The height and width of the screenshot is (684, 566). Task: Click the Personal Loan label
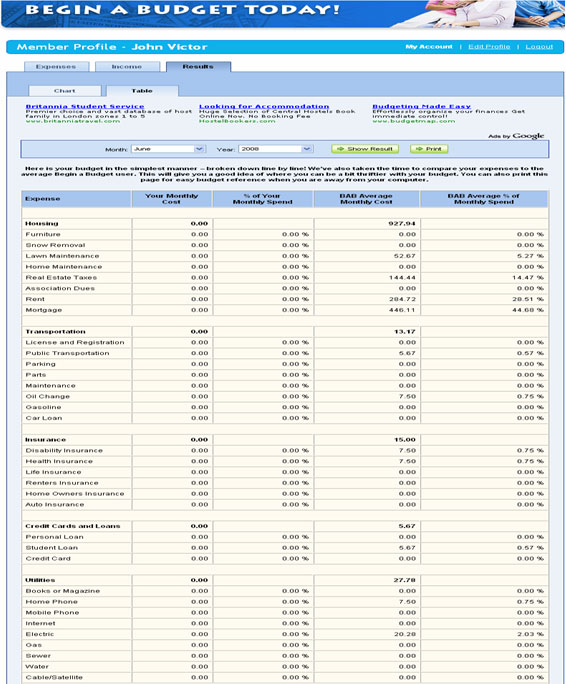coord(54,537)
